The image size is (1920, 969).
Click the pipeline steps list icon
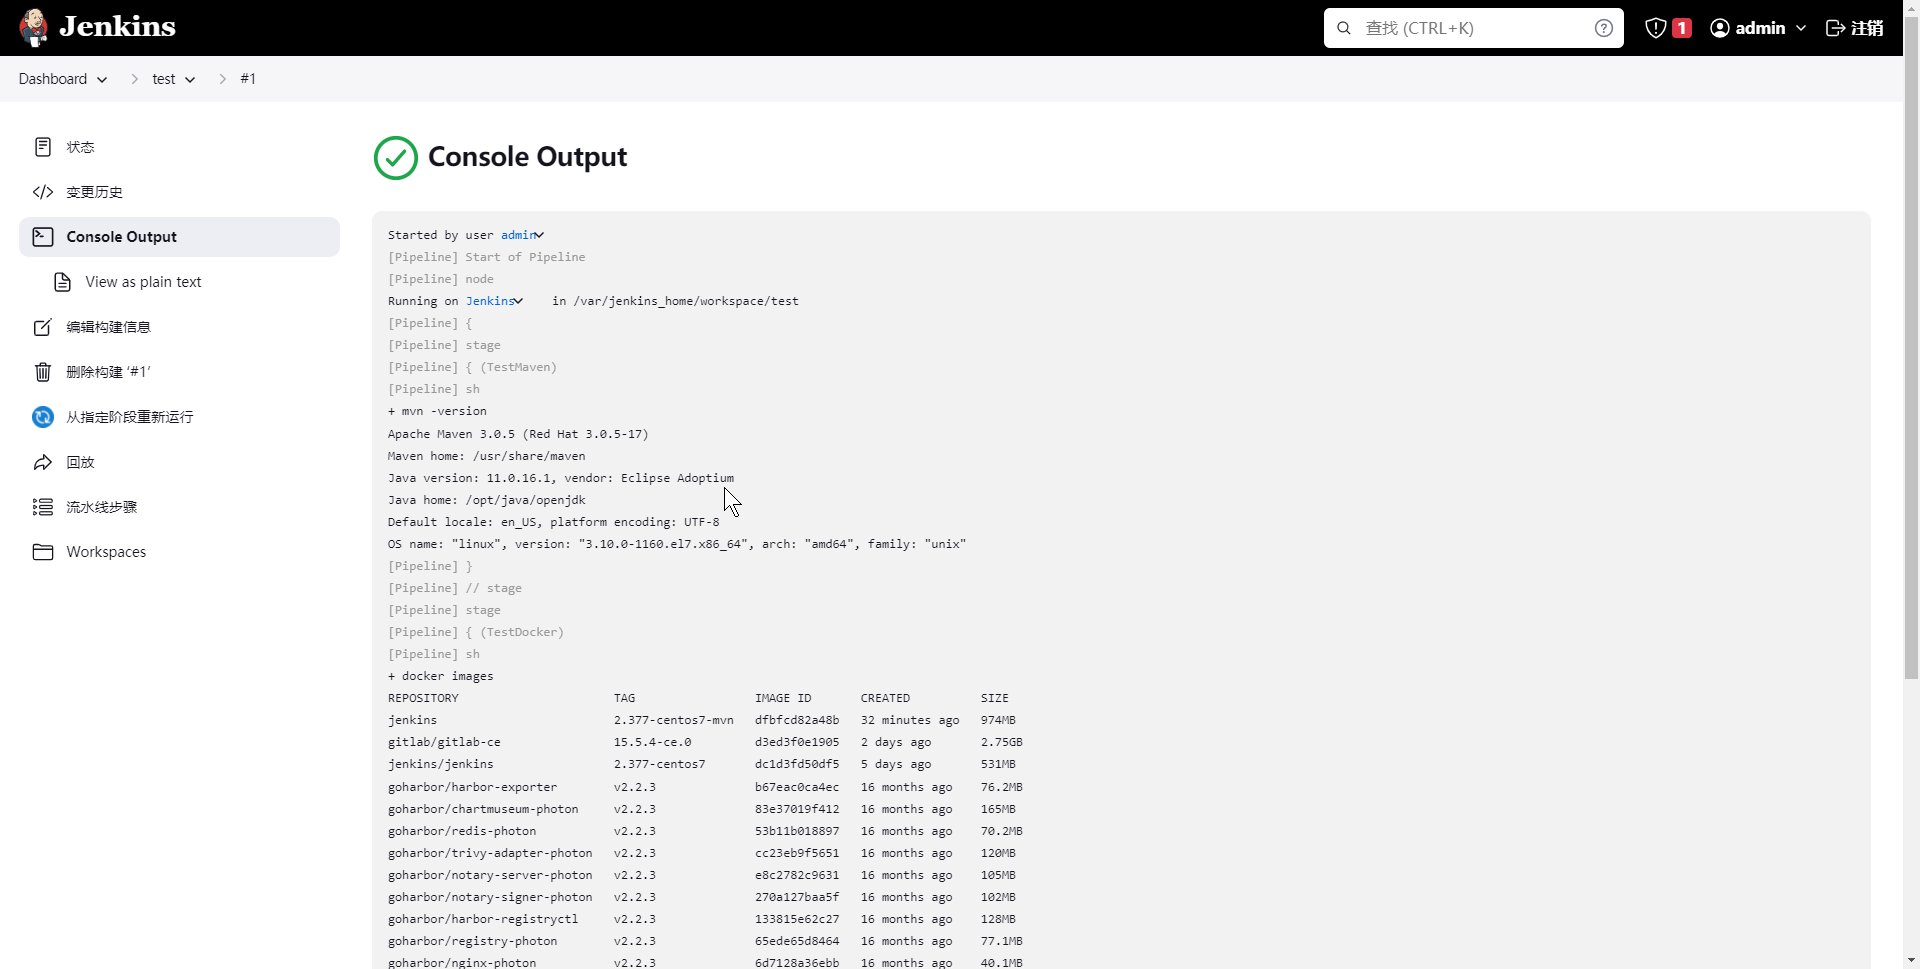point(43,507)
